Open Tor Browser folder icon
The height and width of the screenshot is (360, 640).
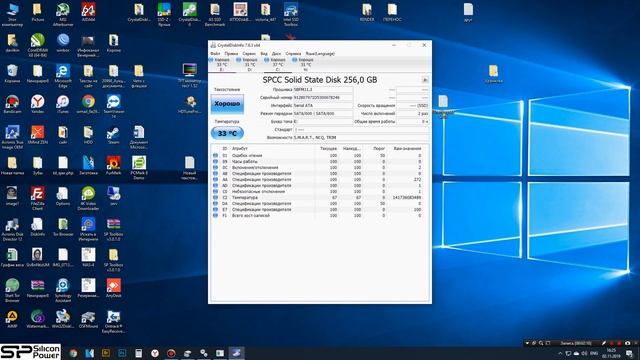pyautogui.click(x=63, y=227)
